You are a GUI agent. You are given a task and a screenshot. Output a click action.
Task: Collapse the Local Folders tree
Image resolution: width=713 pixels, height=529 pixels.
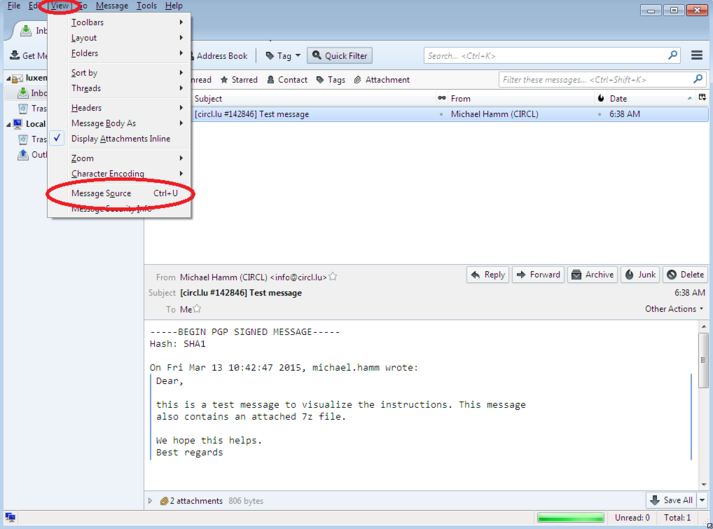[x=8, y=124]
